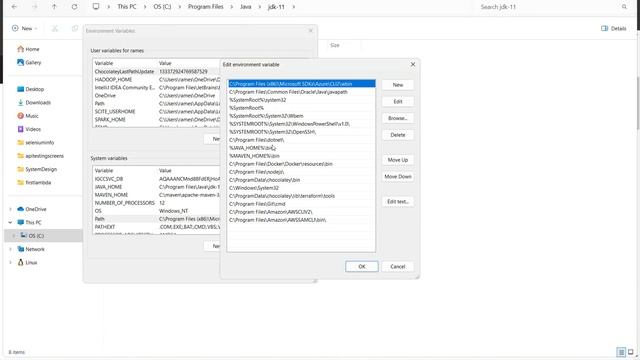This screenshot has width=640, height=360.
Task: Select MAVEN_HOME row in System variables
Action: coord(157,195)
